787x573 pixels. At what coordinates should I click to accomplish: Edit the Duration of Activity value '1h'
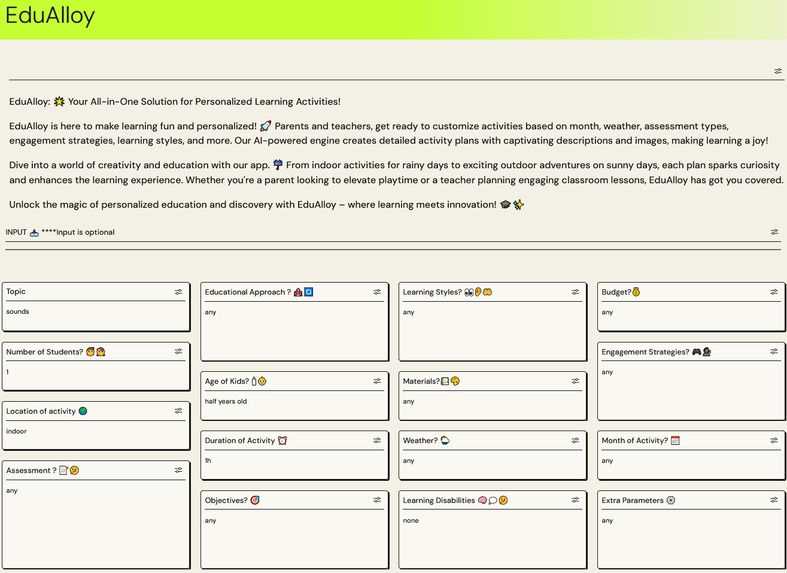point(294,465)
